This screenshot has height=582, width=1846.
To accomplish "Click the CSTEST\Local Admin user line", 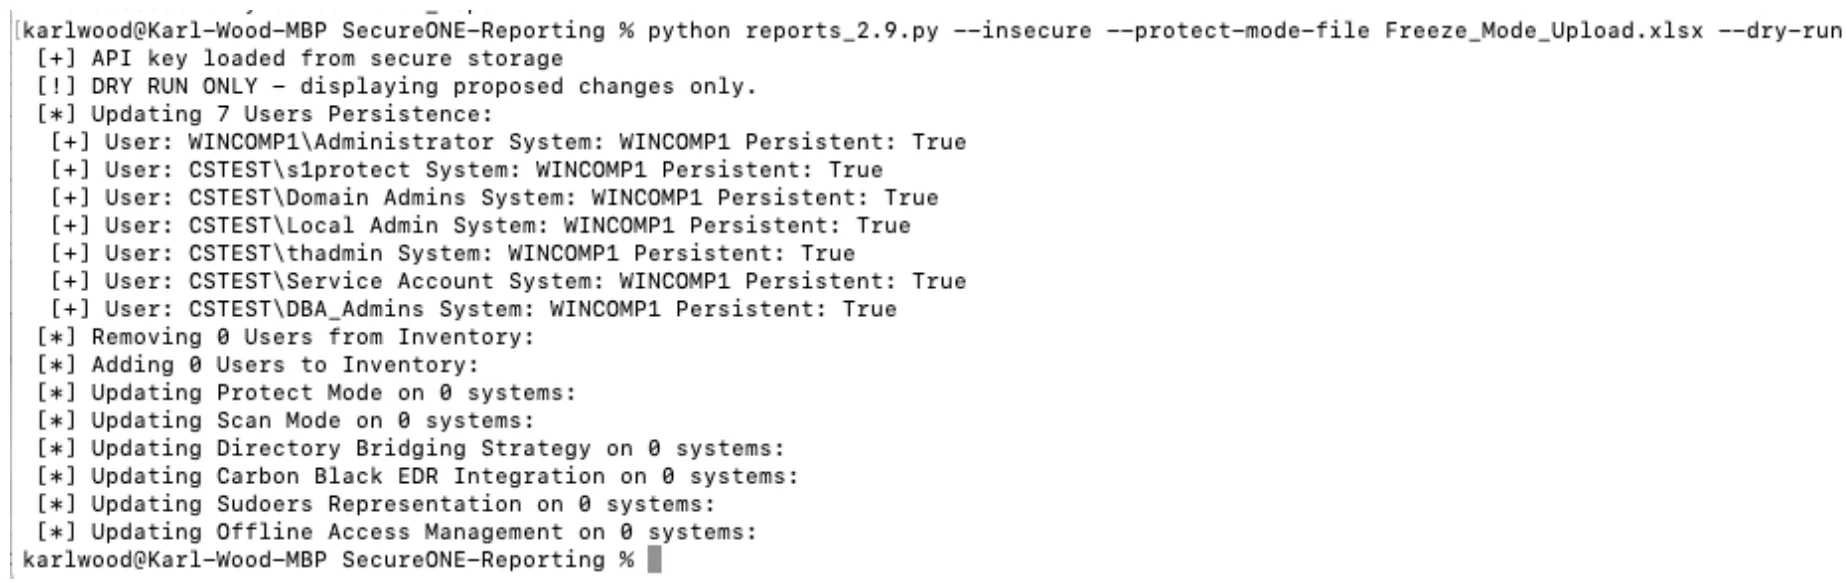I will click(481, 226).
